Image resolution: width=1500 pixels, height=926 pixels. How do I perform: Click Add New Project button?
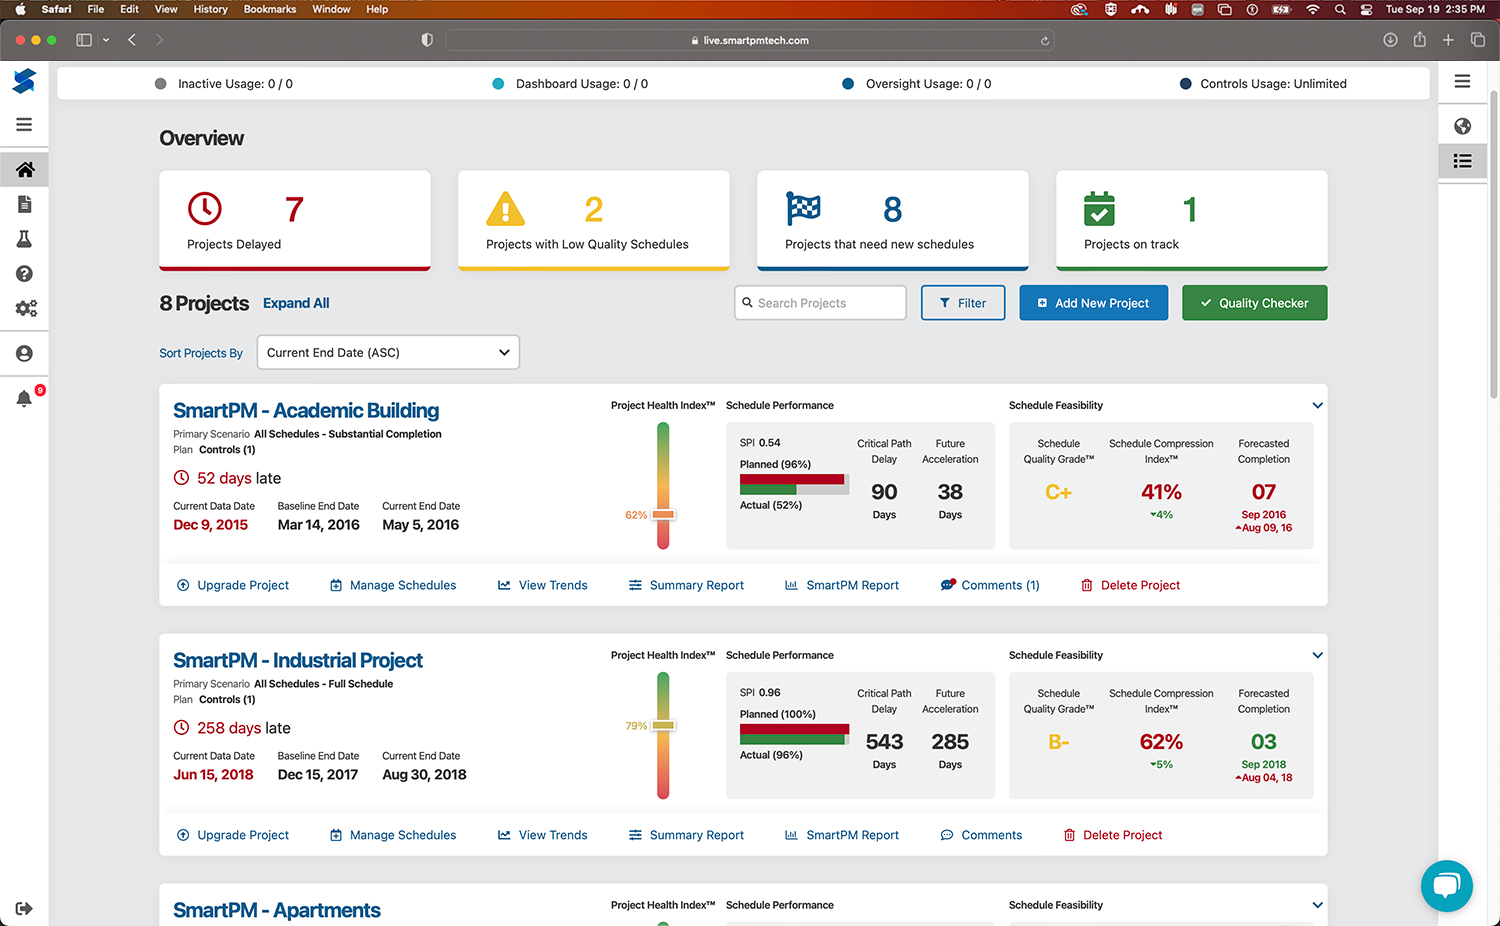pos(1094,303)
